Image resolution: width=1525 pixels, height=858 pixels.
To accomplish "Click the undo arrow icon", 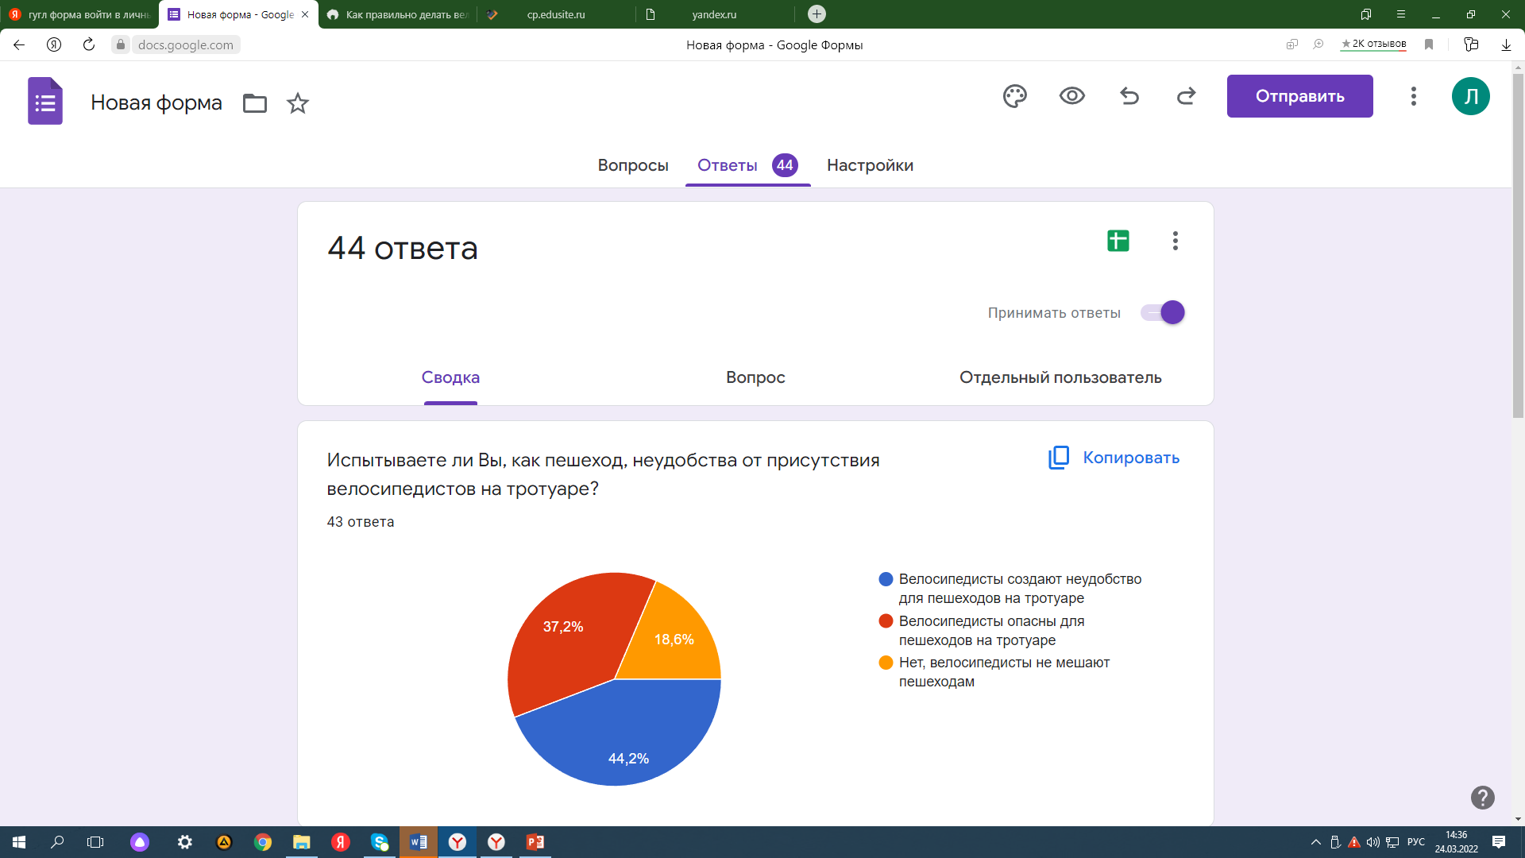I will pyautogui.click(x=1129, y=96).
